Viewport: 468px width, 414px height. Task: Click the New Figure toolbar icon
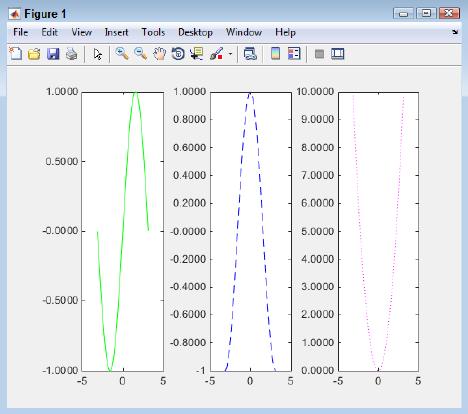pos(15,53)
